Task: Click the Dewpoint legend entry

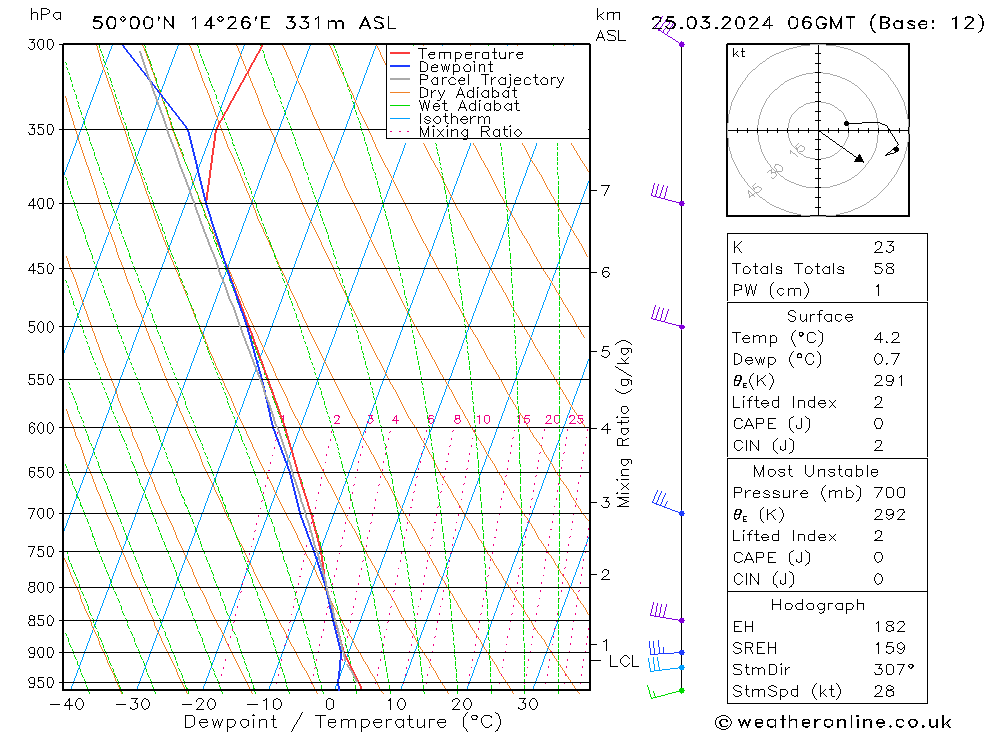Action: [x=441, y=67]
